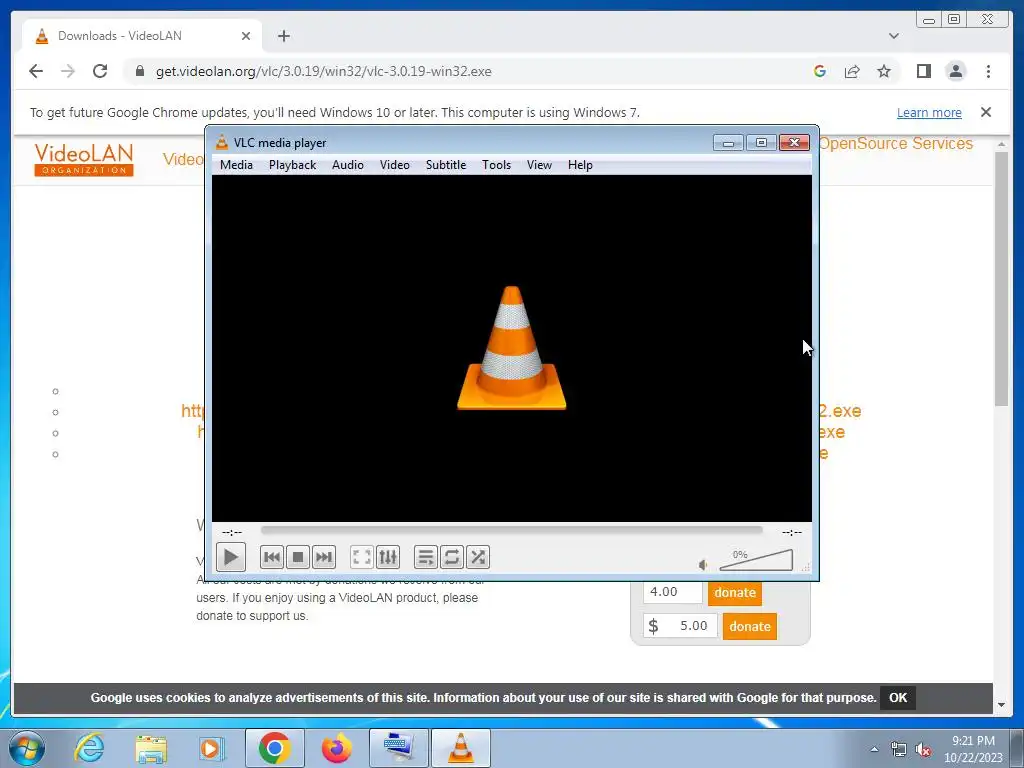Click the network tray icon
This screenshot has width=1024, height=768.
(x=899, y=750)
